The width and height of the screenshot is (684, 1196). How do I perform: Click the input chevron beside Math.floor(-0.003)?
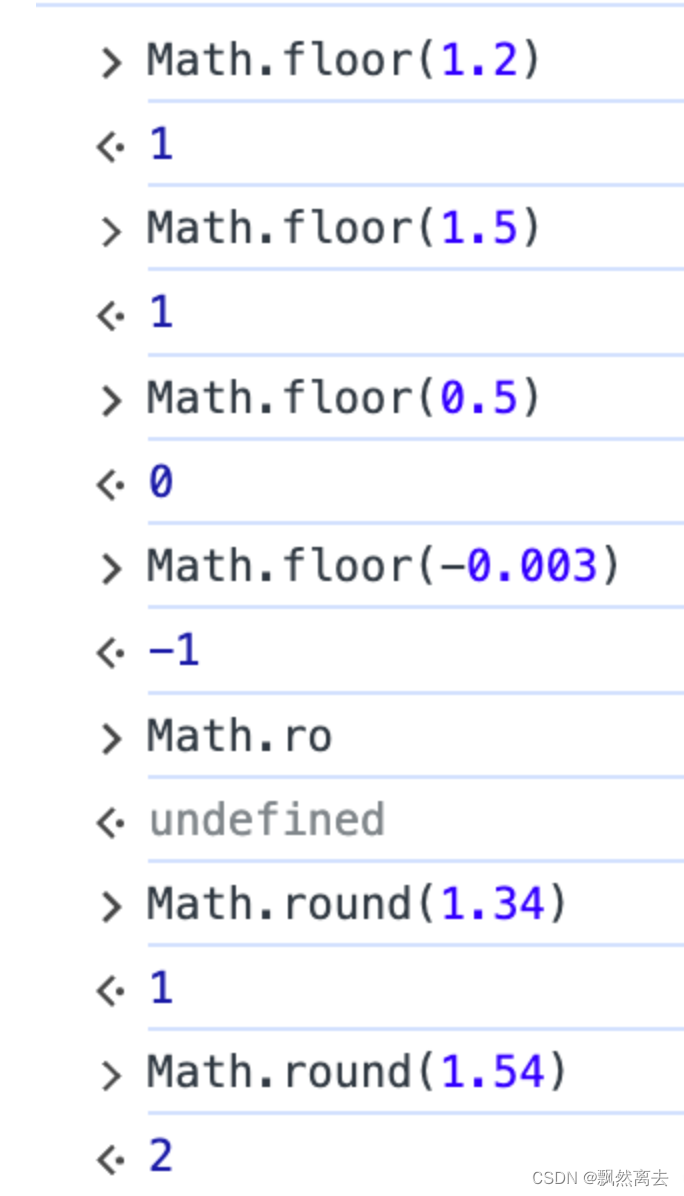point(111,569)
